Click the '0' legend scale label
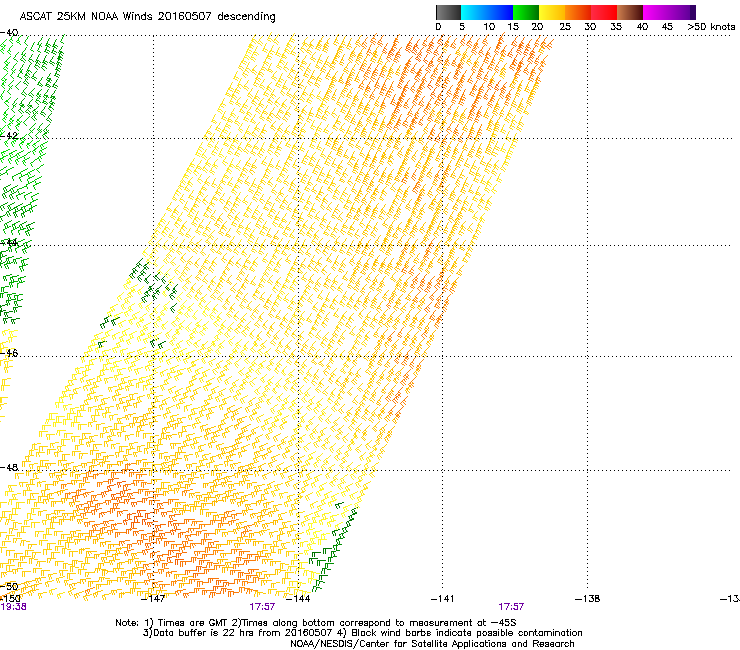The width and height of the screenshot is (740, 650). click(x=438, y=27)
